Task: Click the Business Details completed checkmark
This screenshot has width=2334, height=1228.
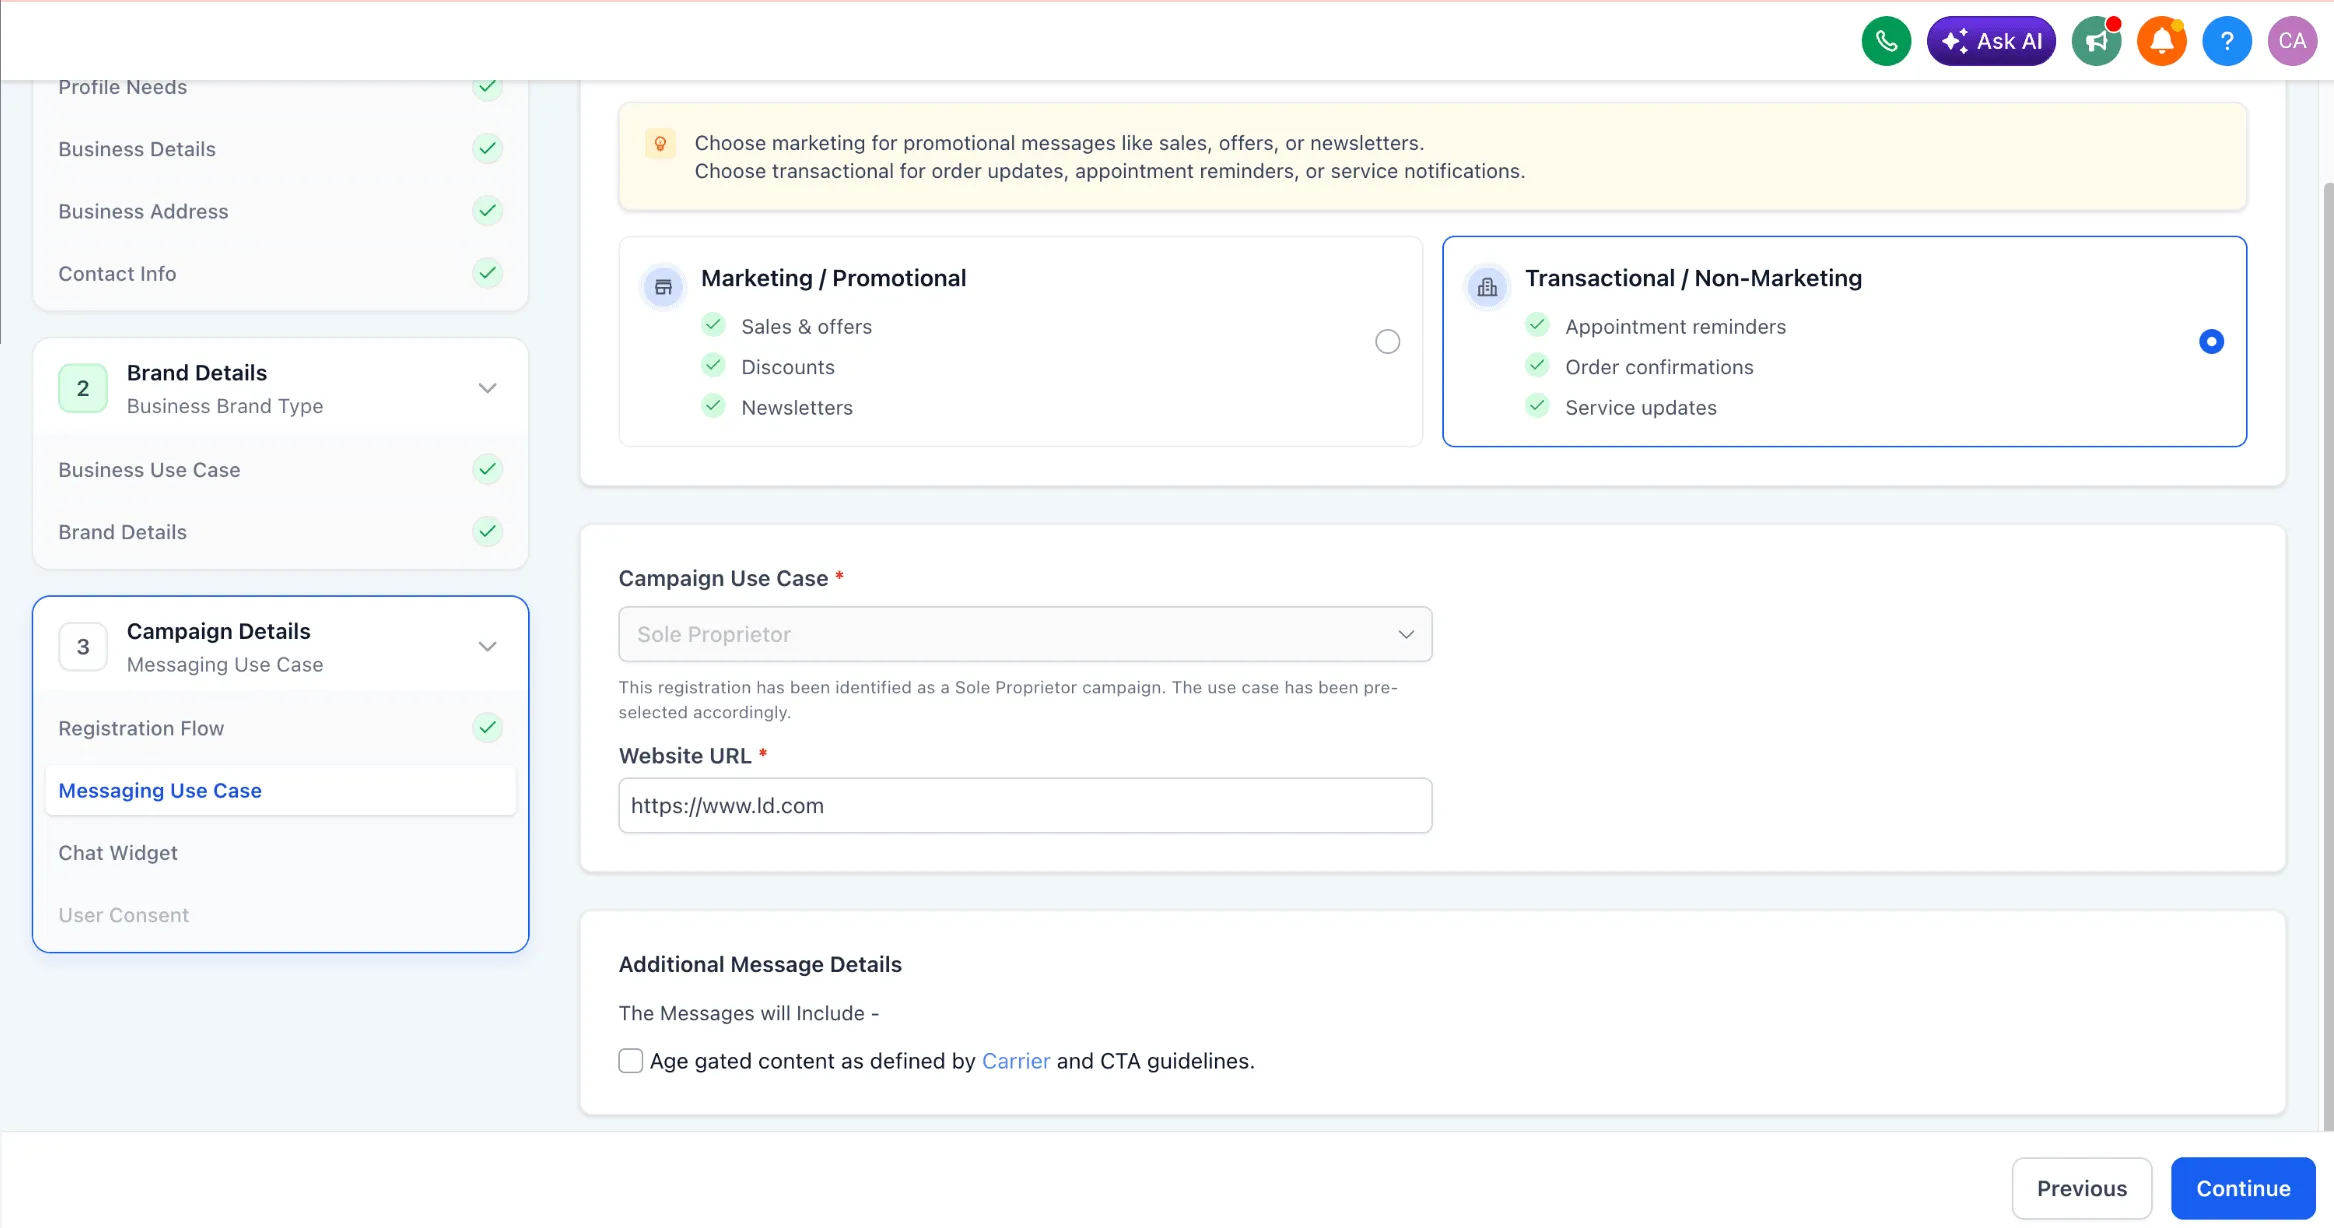Action: (x=487, y=149)
